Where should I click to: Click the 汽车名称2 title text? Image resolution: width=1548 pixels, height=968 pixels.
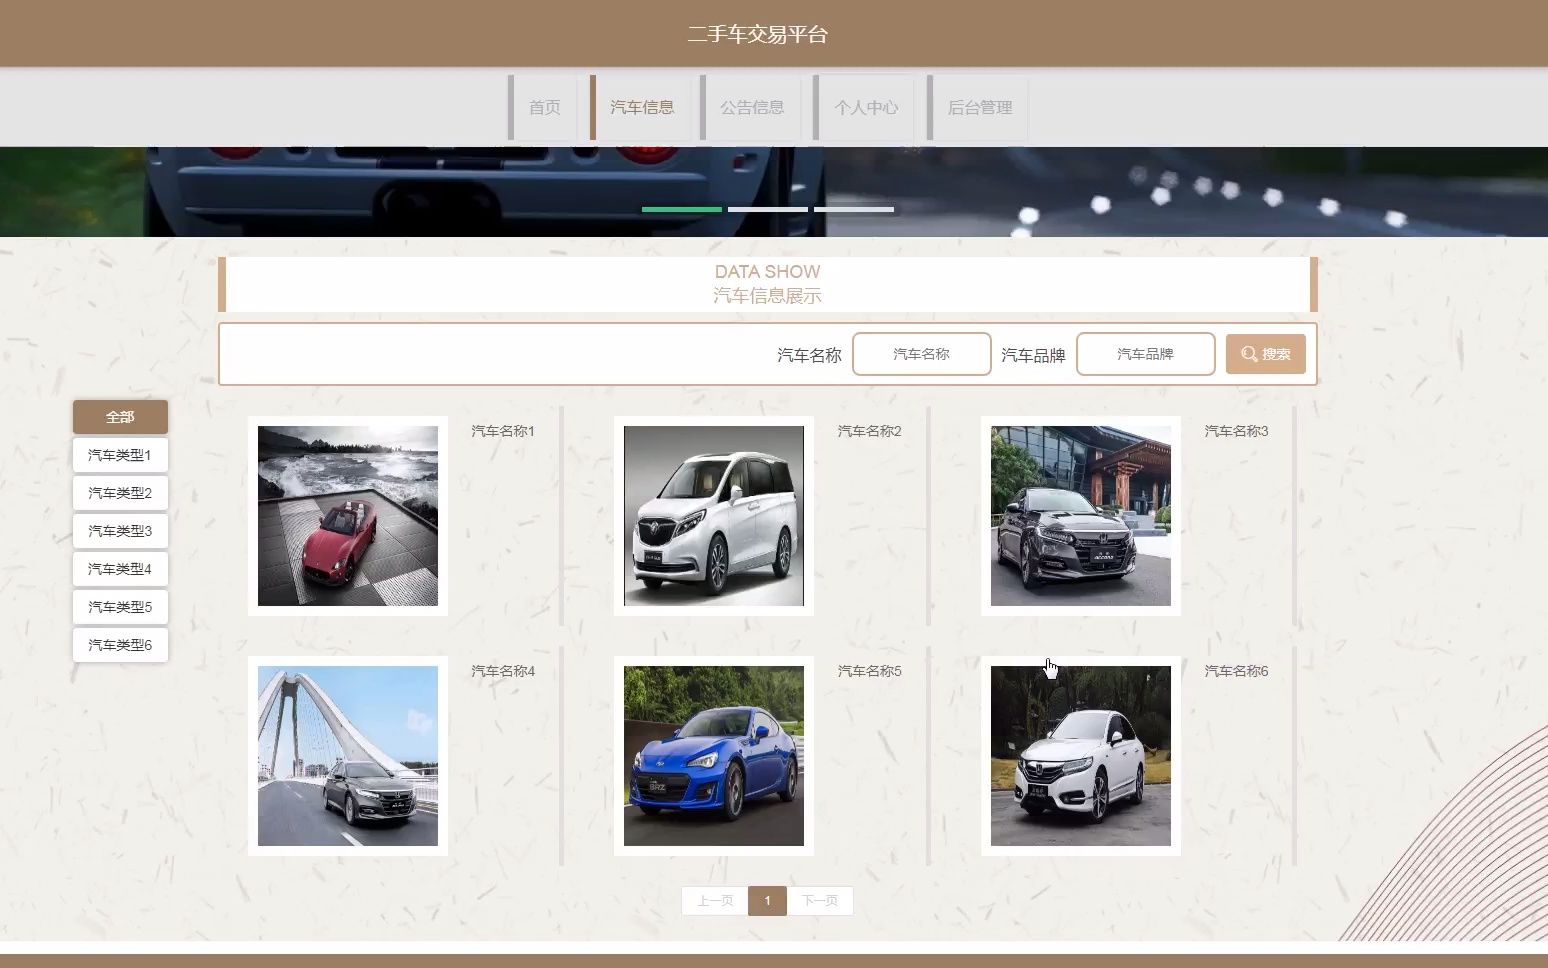[x=870, y=431]
